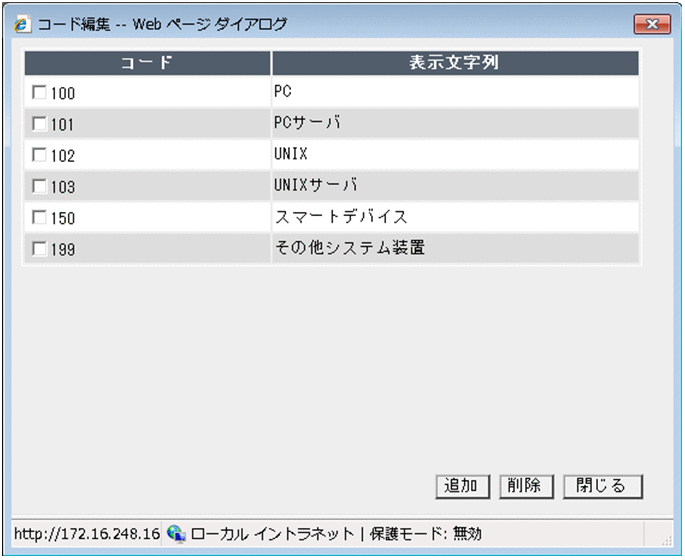Select the PC display string cell
Screen dimensions: 685x560
(x=455, y=92)
